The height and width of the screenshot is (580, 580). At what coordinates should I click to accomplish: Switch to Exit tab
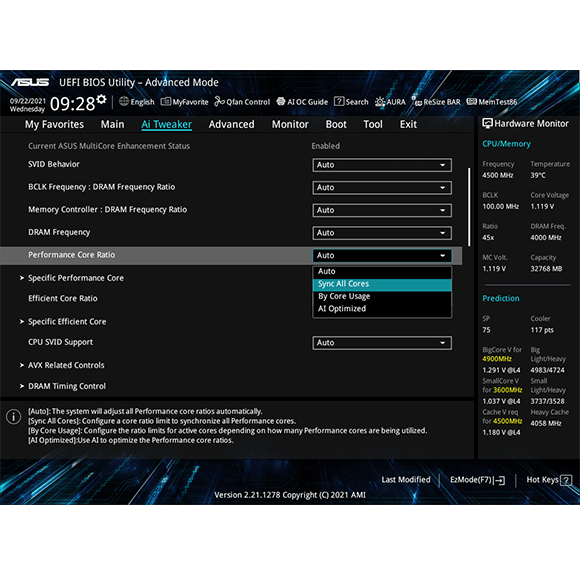408,124
